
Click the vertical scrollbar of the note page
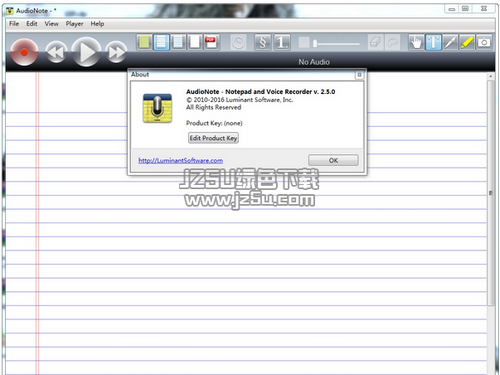491,192
